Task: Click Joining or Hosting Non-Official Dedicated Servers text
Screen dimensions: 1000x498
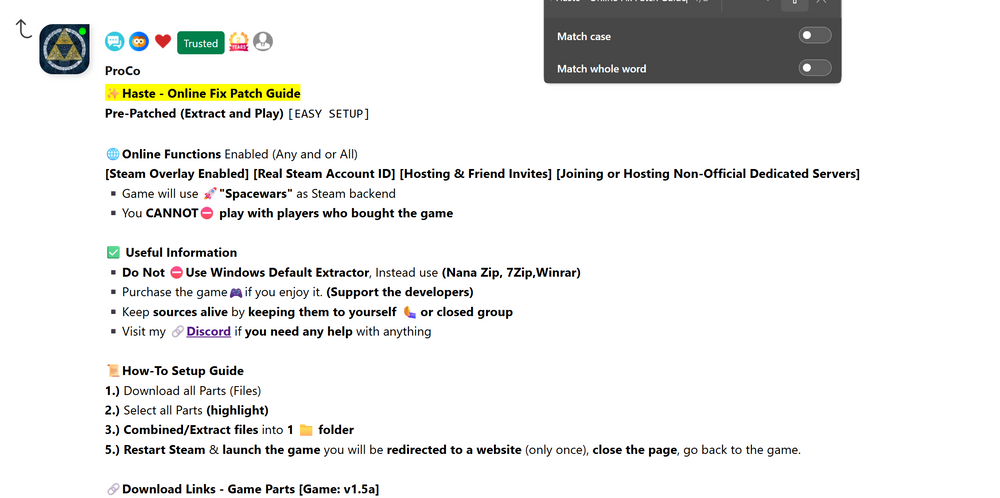Action: pyautogui.click(x=708, y=173)
